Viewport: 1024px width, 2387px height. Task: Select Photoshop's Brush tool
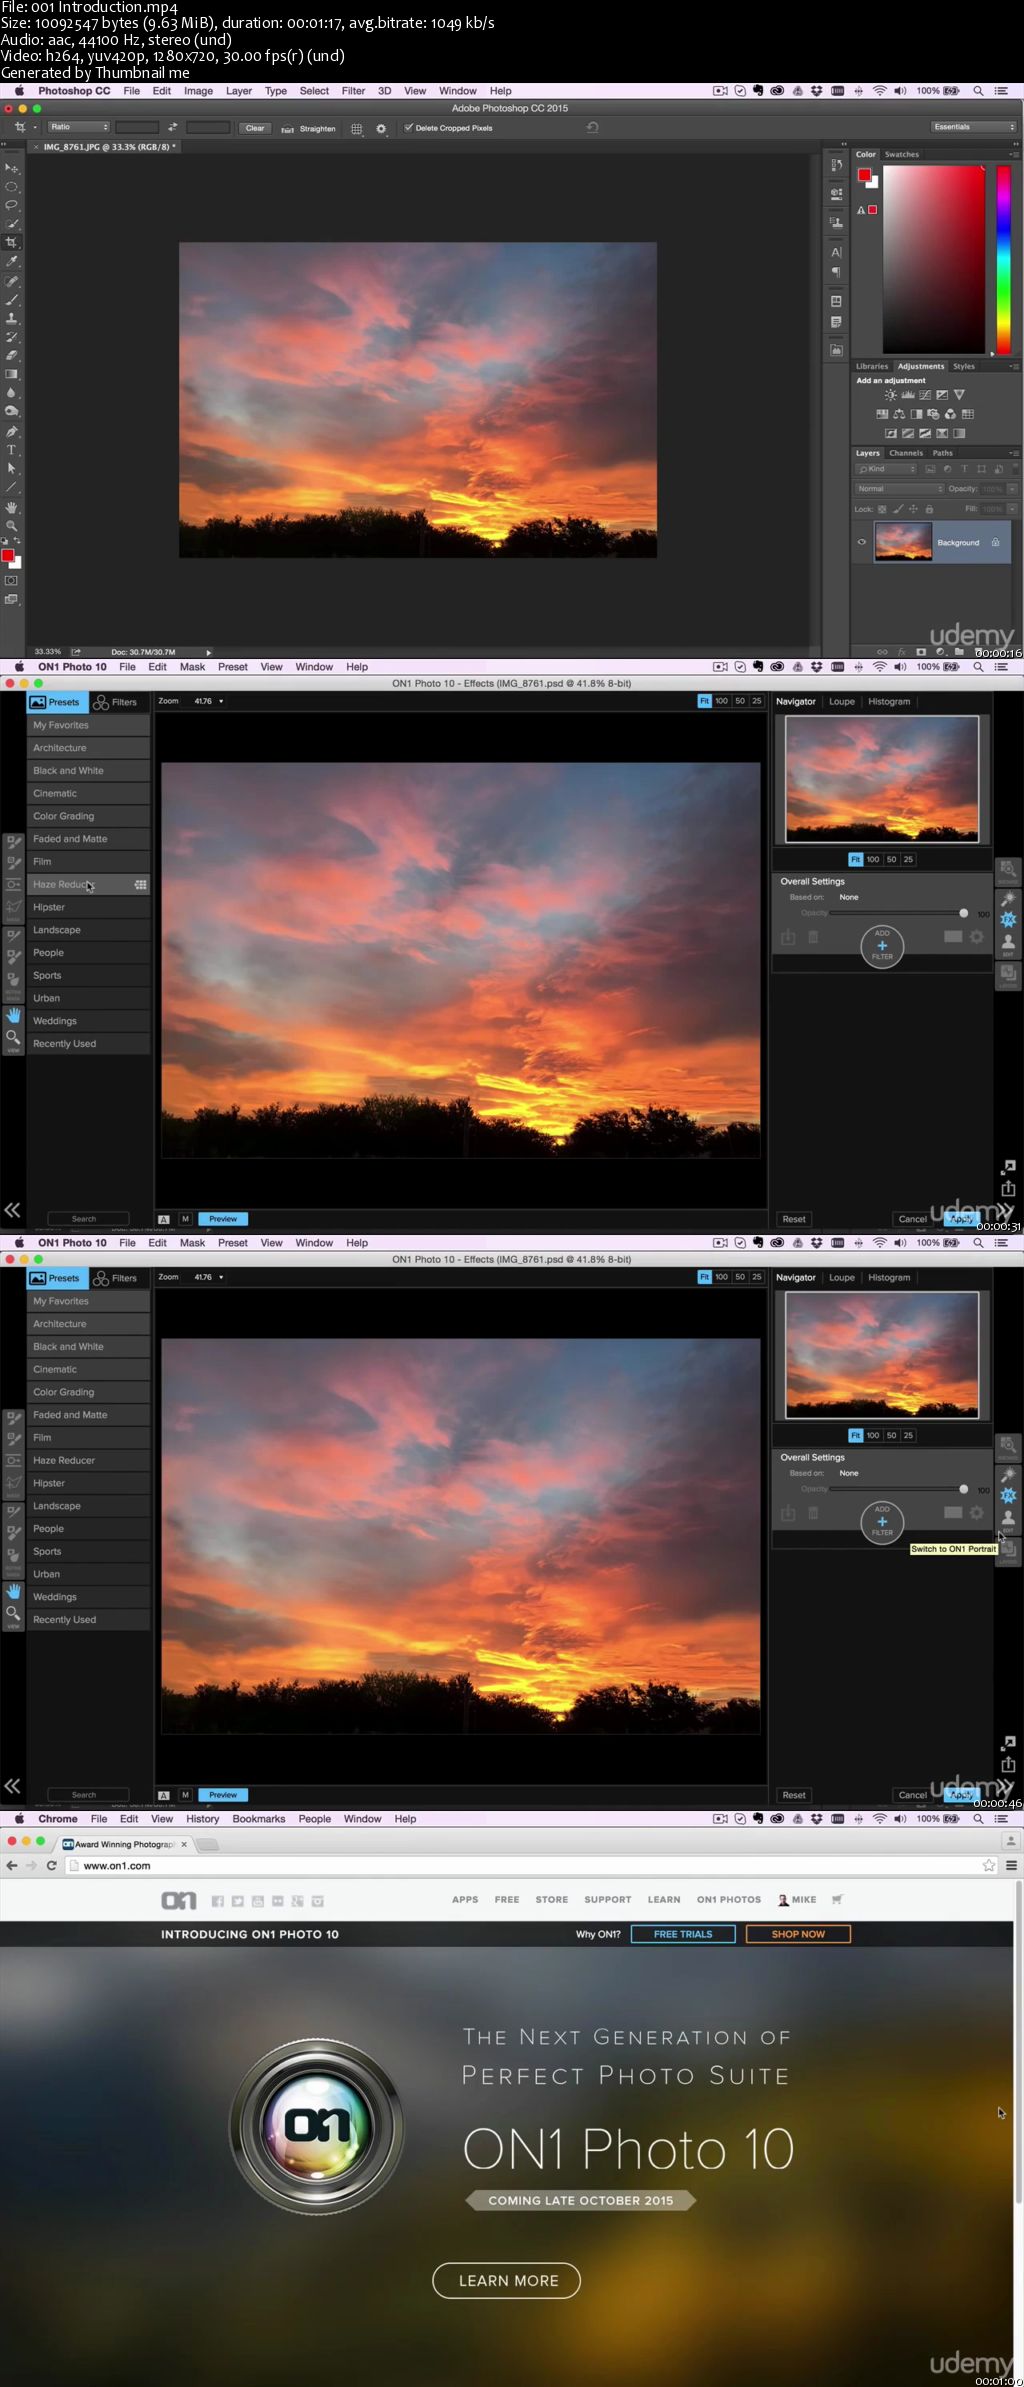click(x=12, y=299)
